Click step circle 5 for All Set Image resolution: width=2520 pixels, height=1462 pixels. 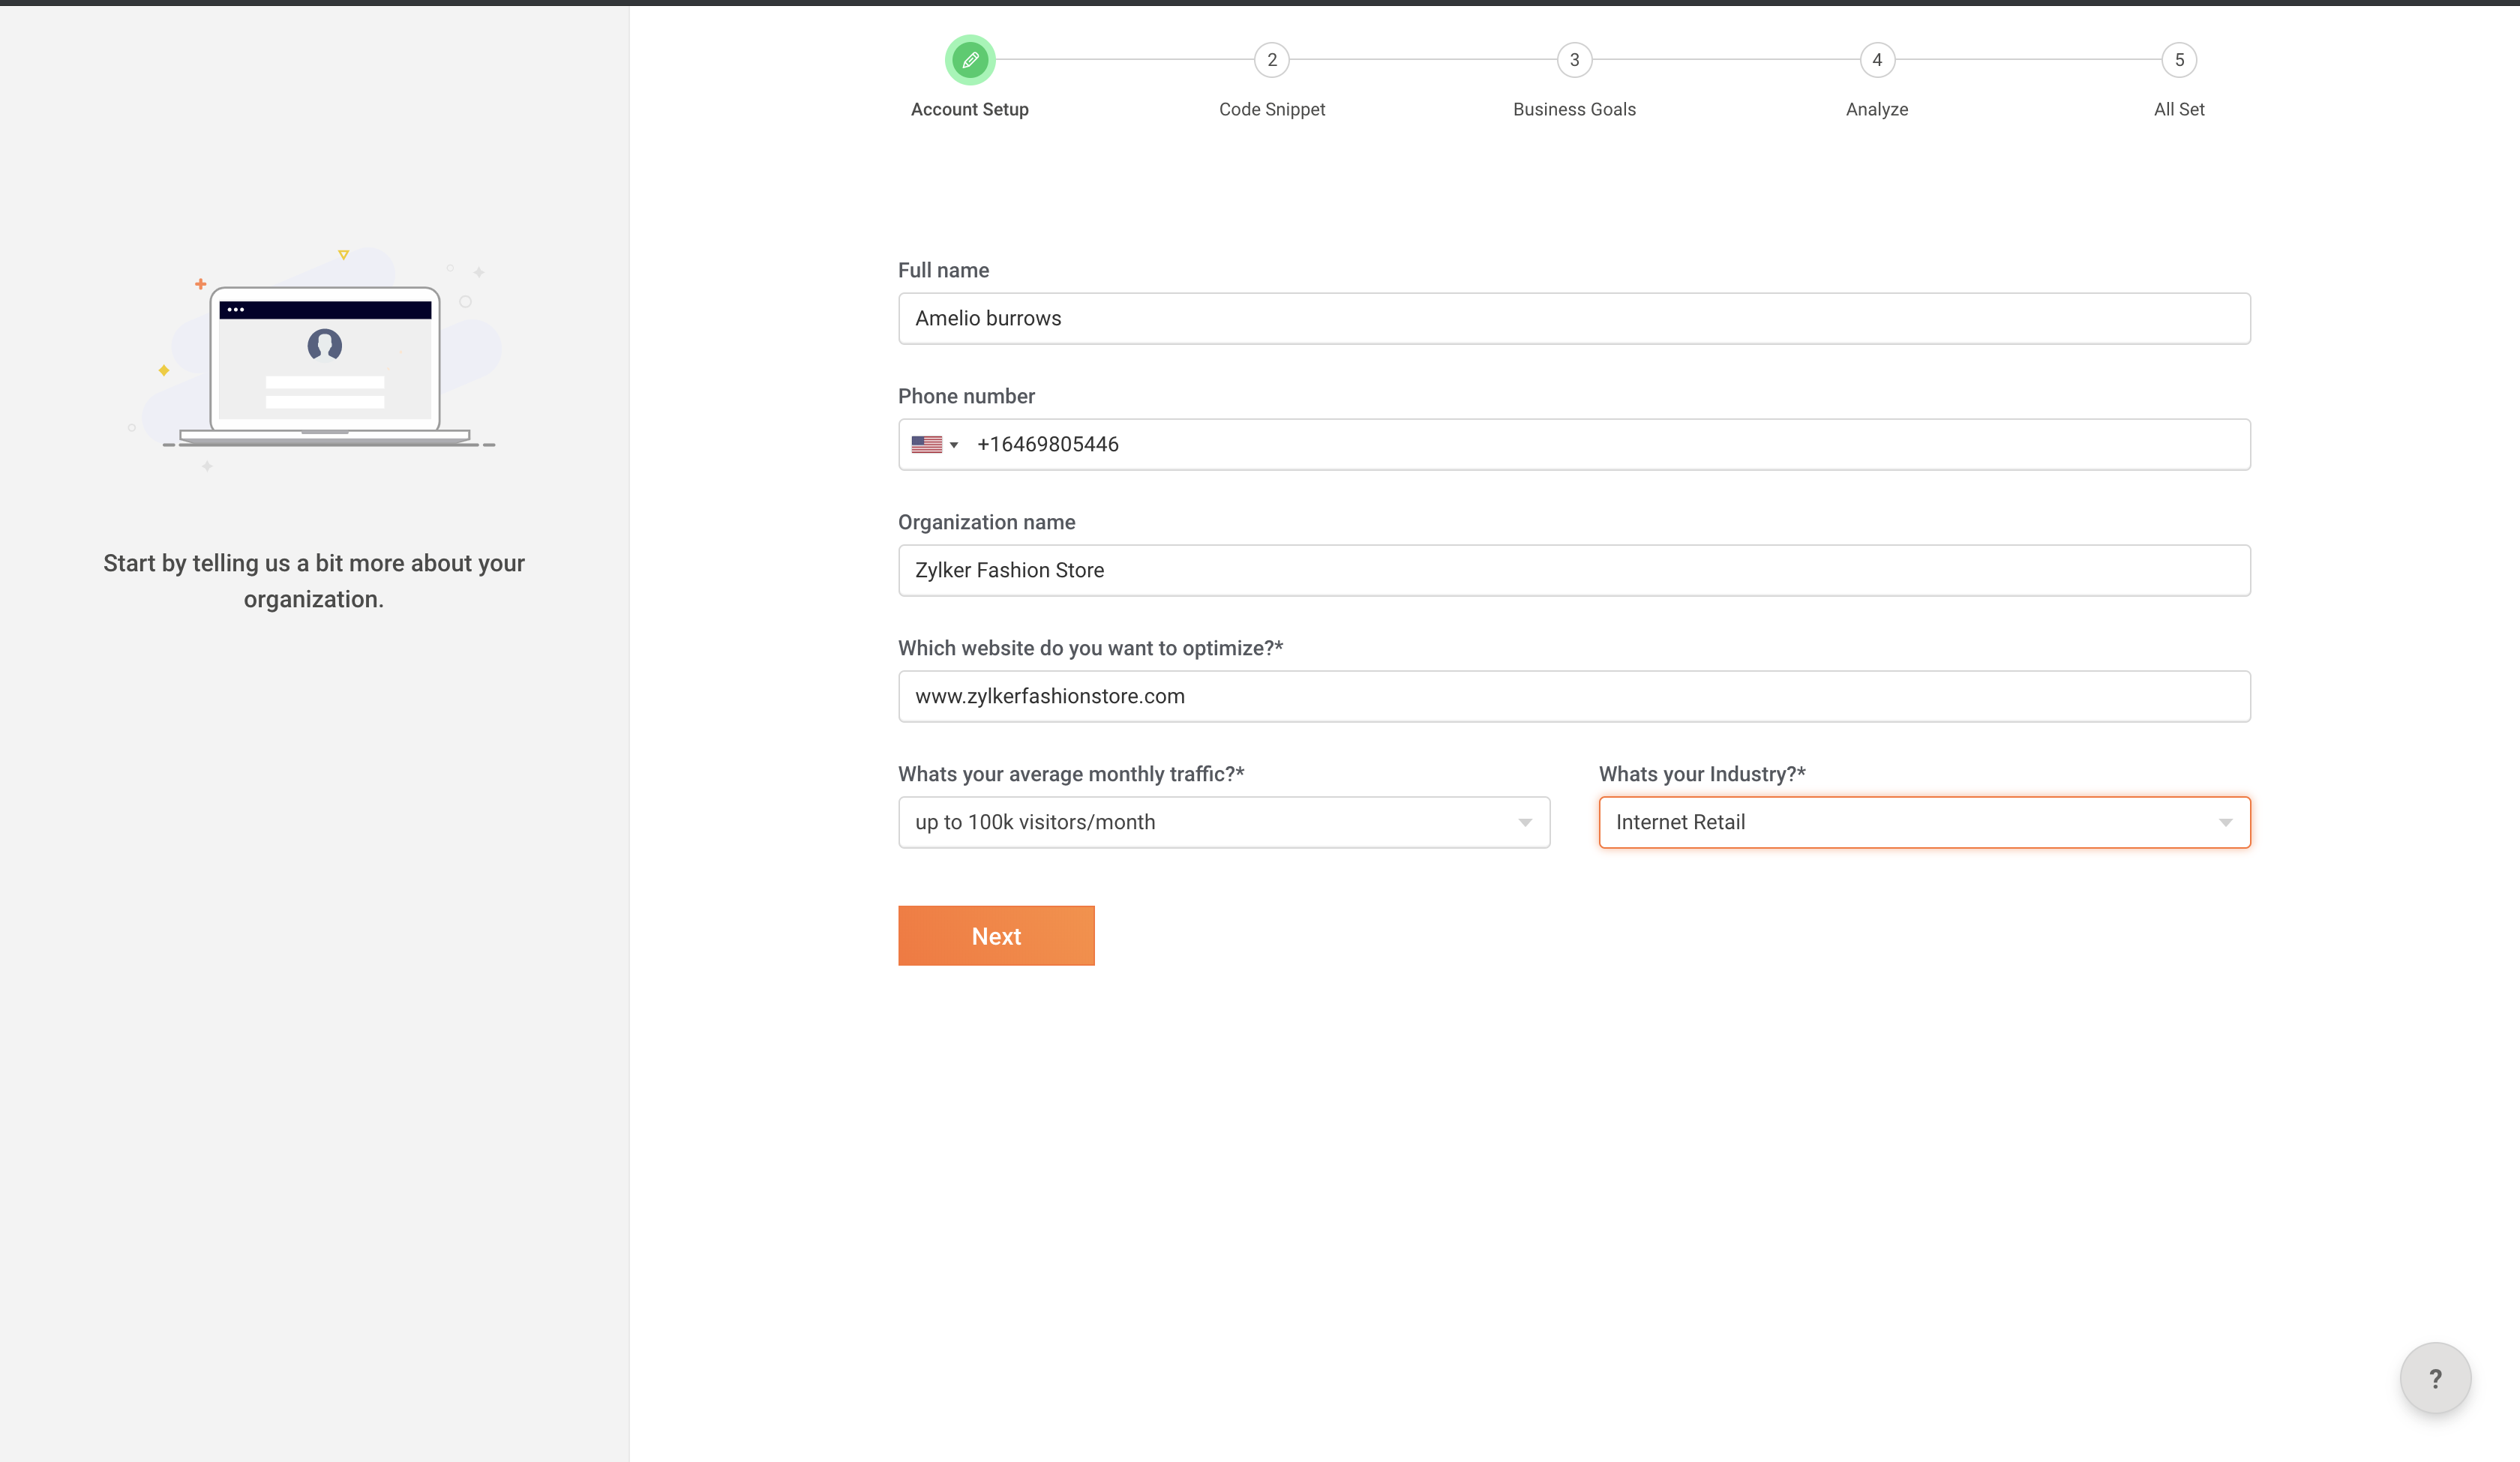tap(2179, 59)
